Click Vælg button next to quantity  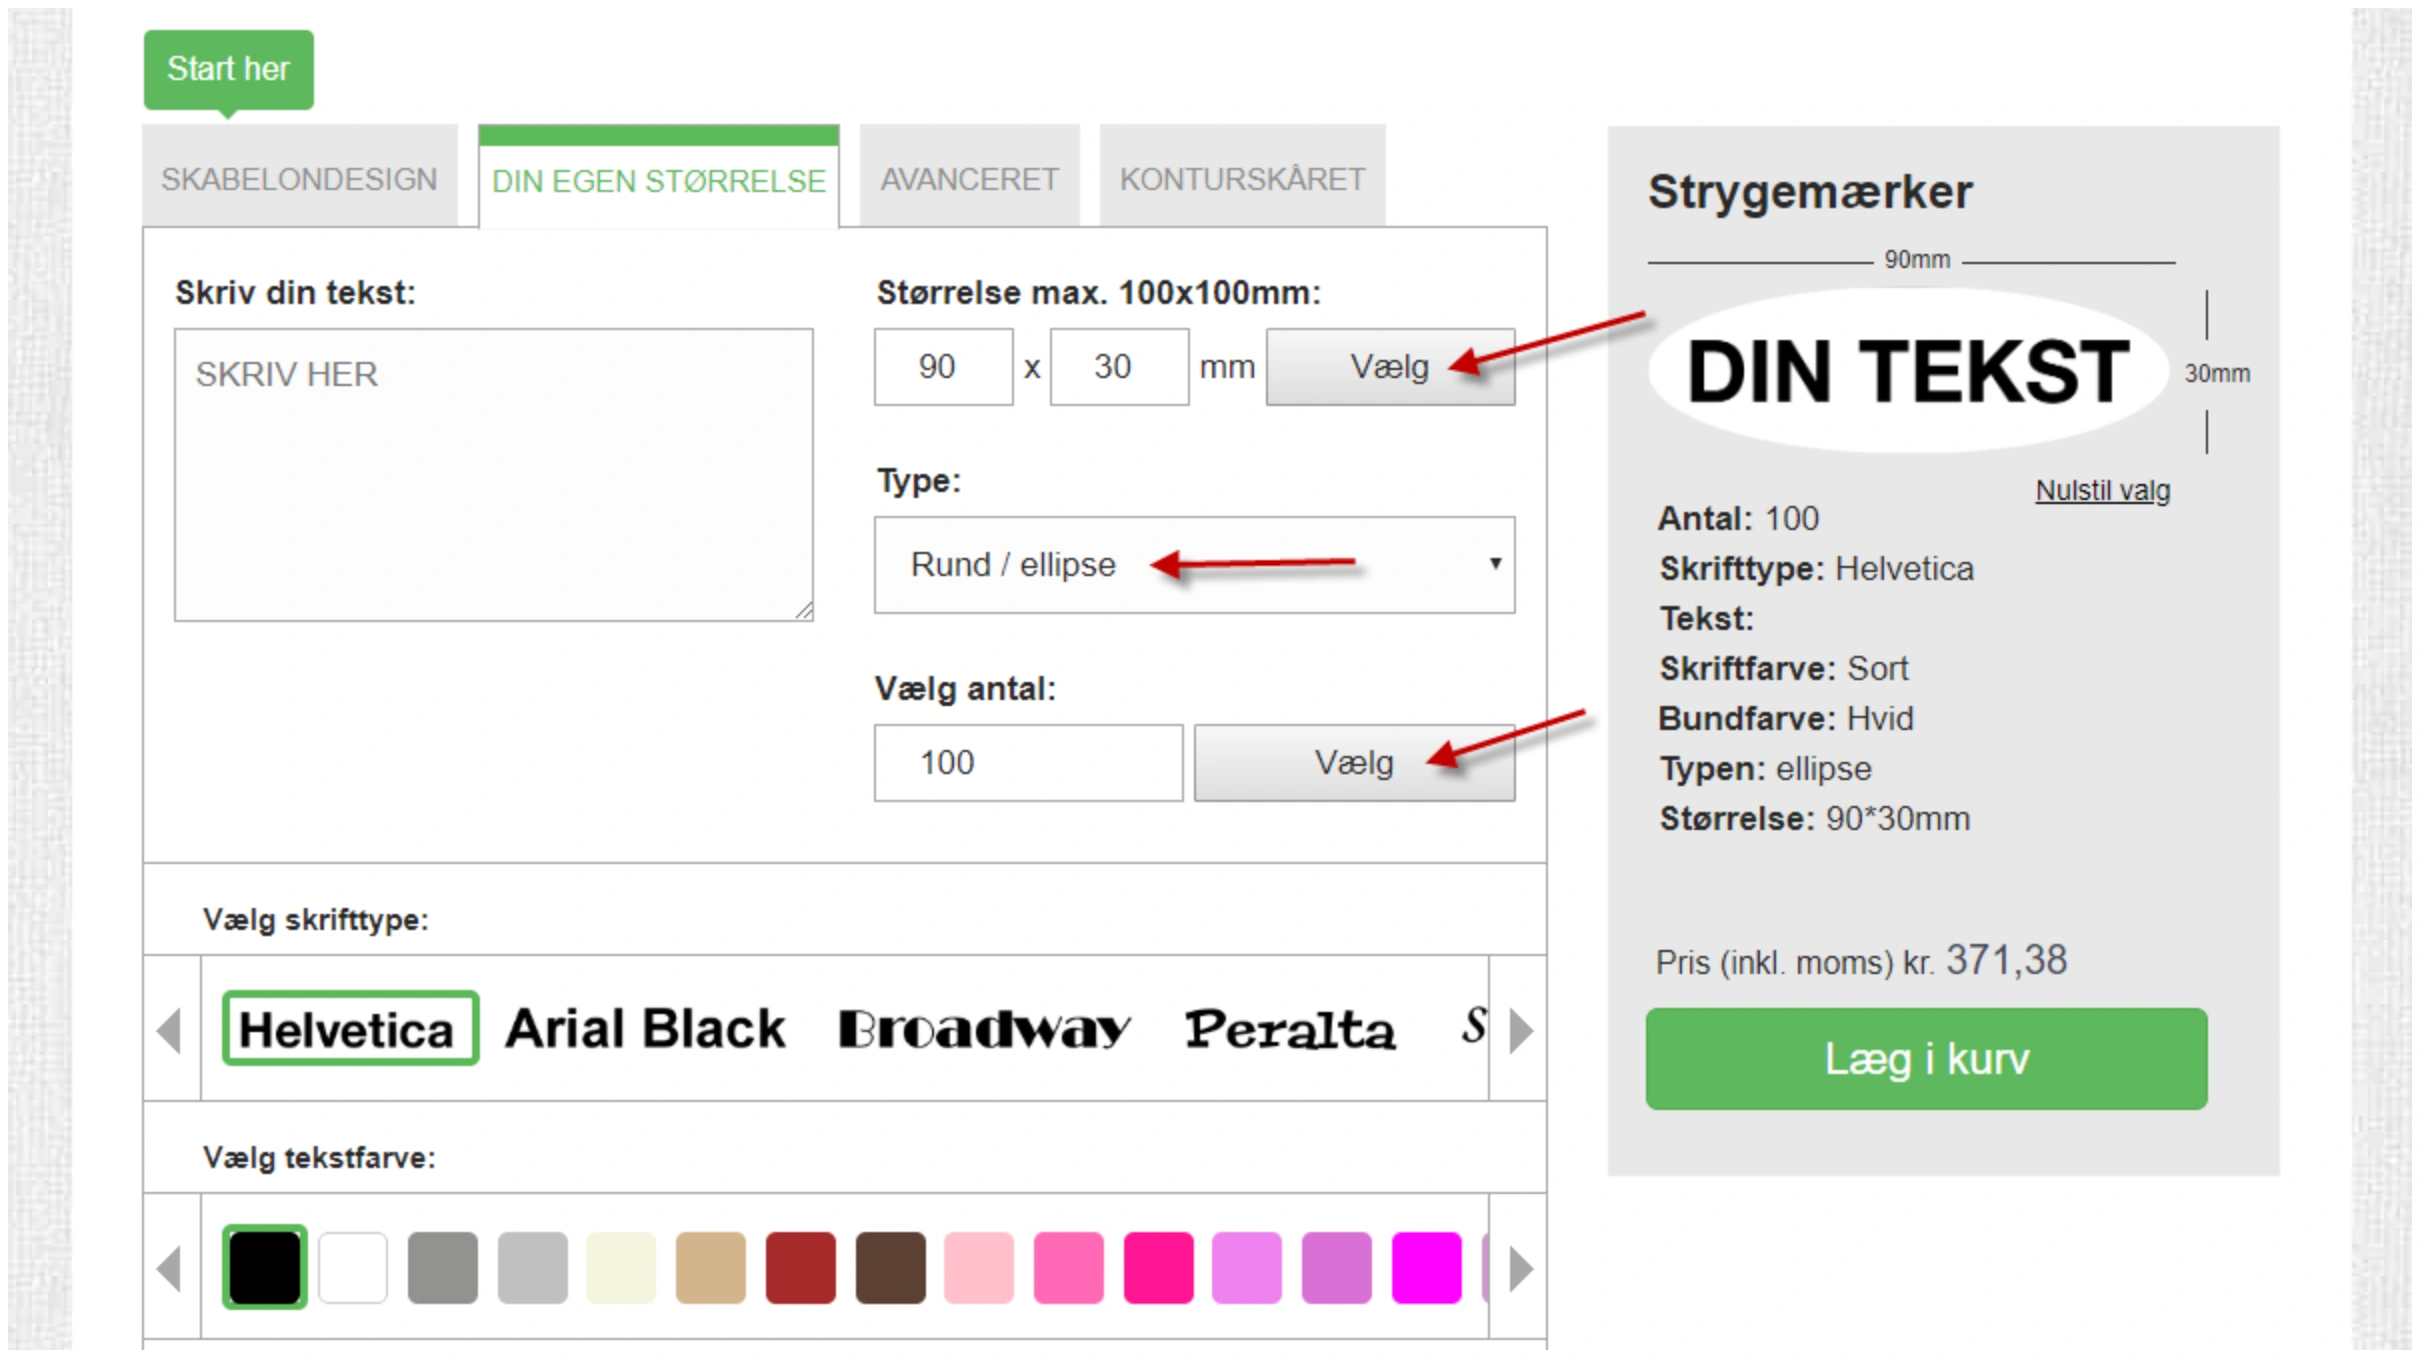point(1354,763)
